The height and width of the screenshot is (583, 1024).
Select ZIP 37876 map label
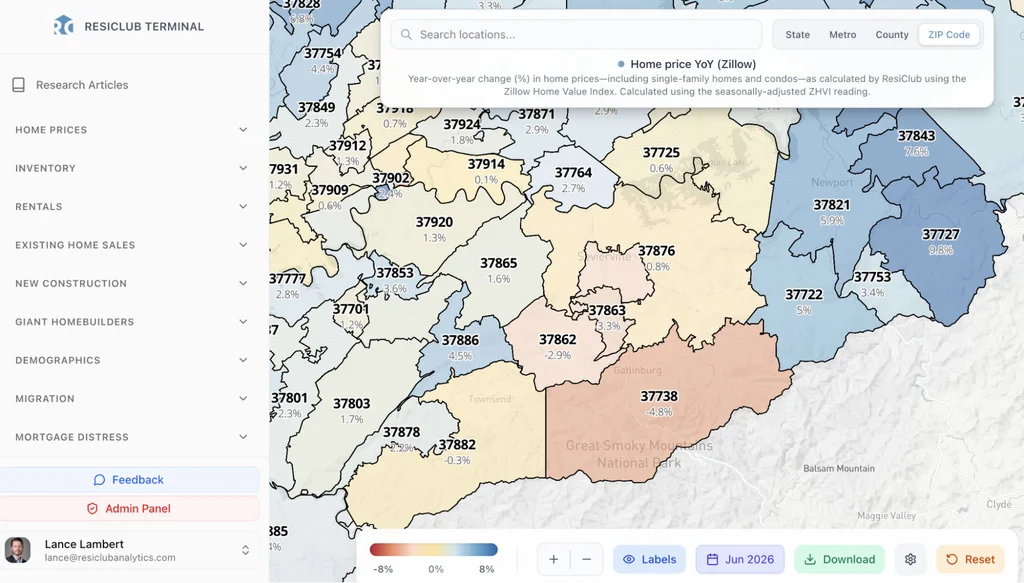[656, 251]
